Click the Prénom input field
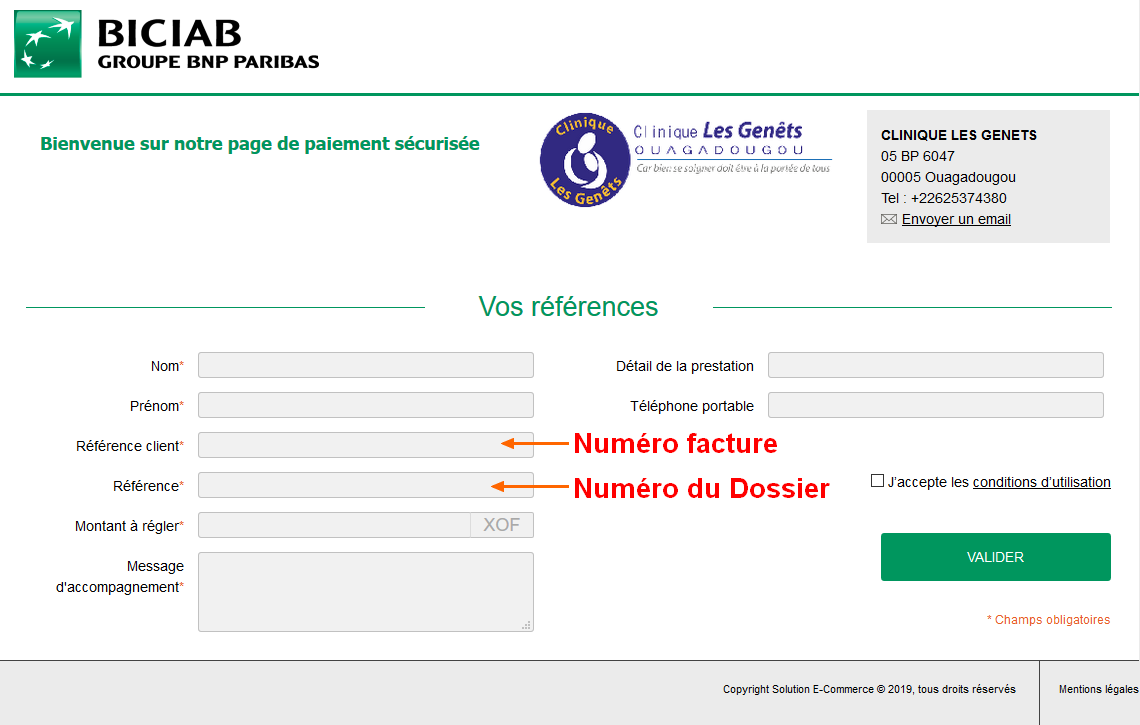Screen dimensions: 1140x725 (x=365, y=404)
